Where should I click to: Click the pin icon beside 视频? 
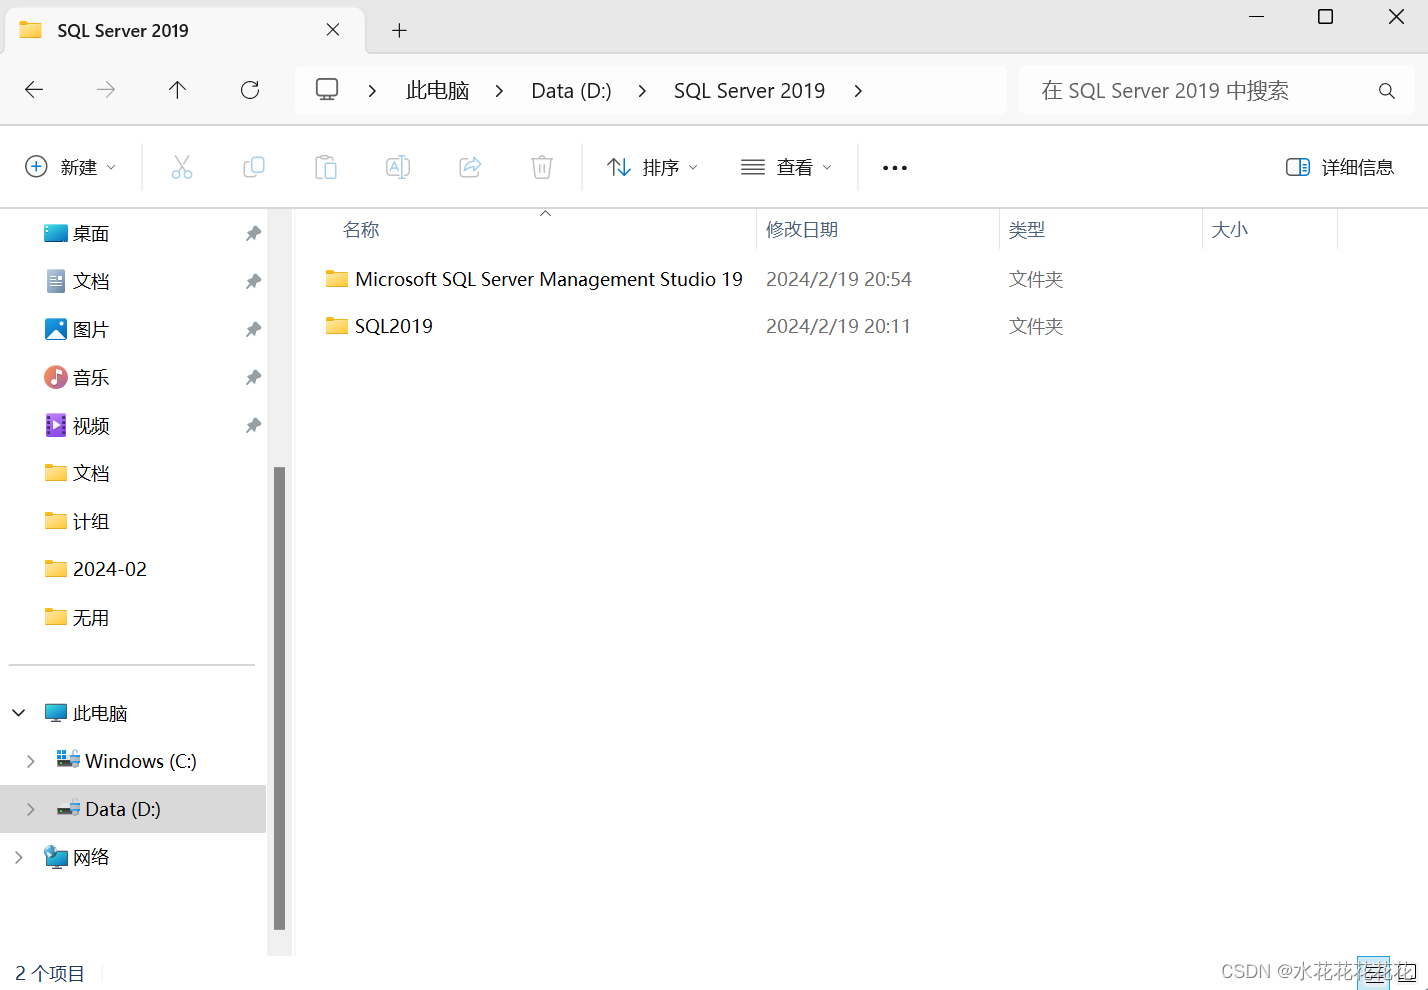[x=253, y=425]
